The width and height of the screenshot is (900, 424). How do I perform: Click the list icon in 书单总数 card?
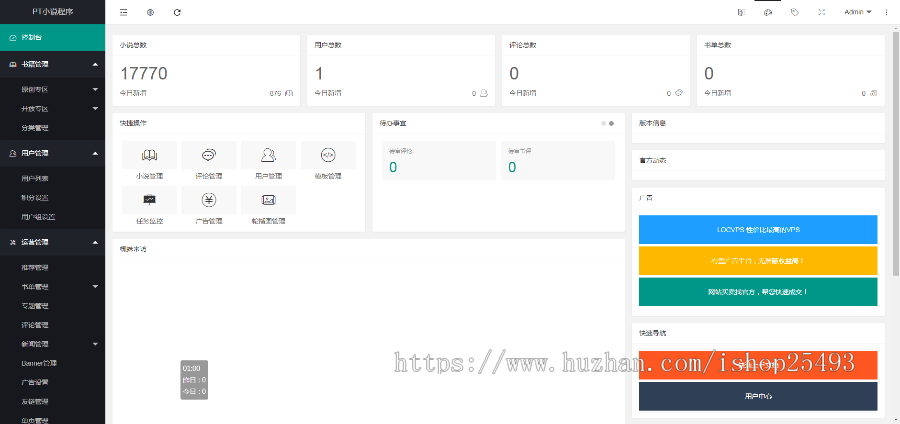pyautogui.click(x=874, y=93)
